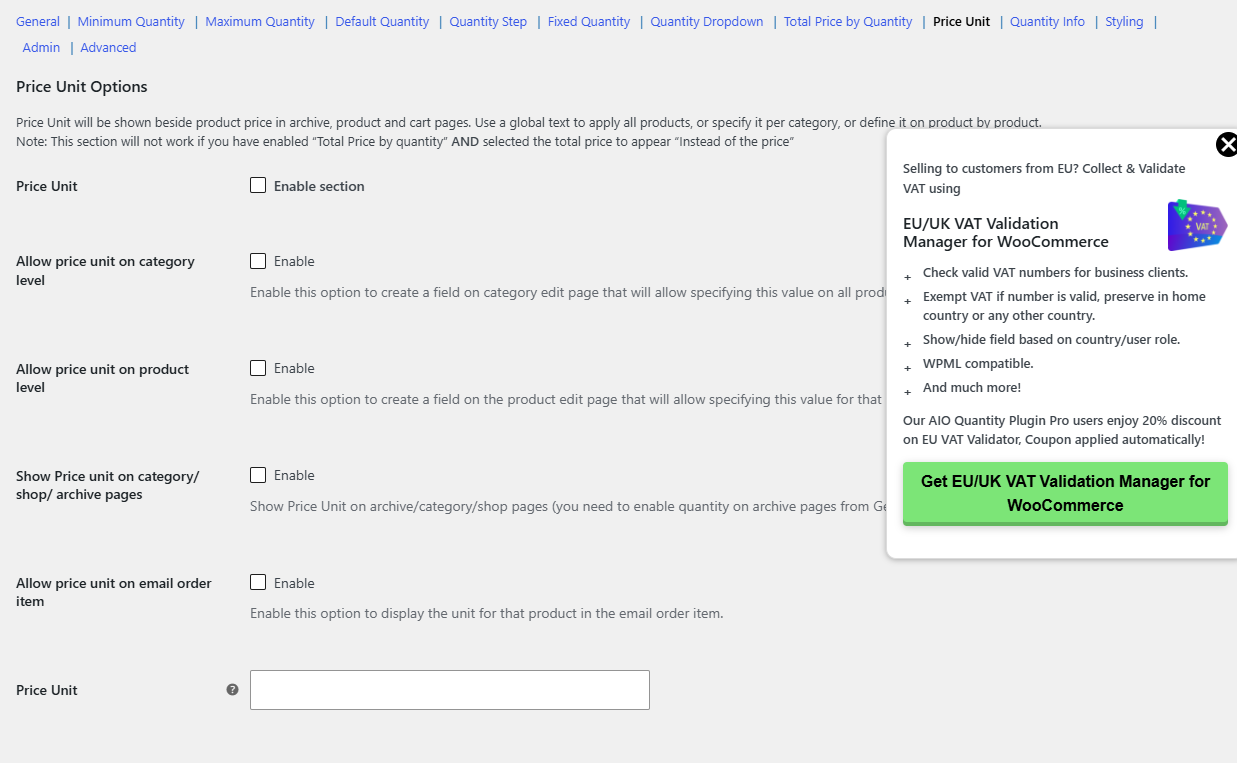Viewport: 1237px width, 763px height.
Task: Go to the Minimum Quantity tab
Action: click(x=131, y=21)
